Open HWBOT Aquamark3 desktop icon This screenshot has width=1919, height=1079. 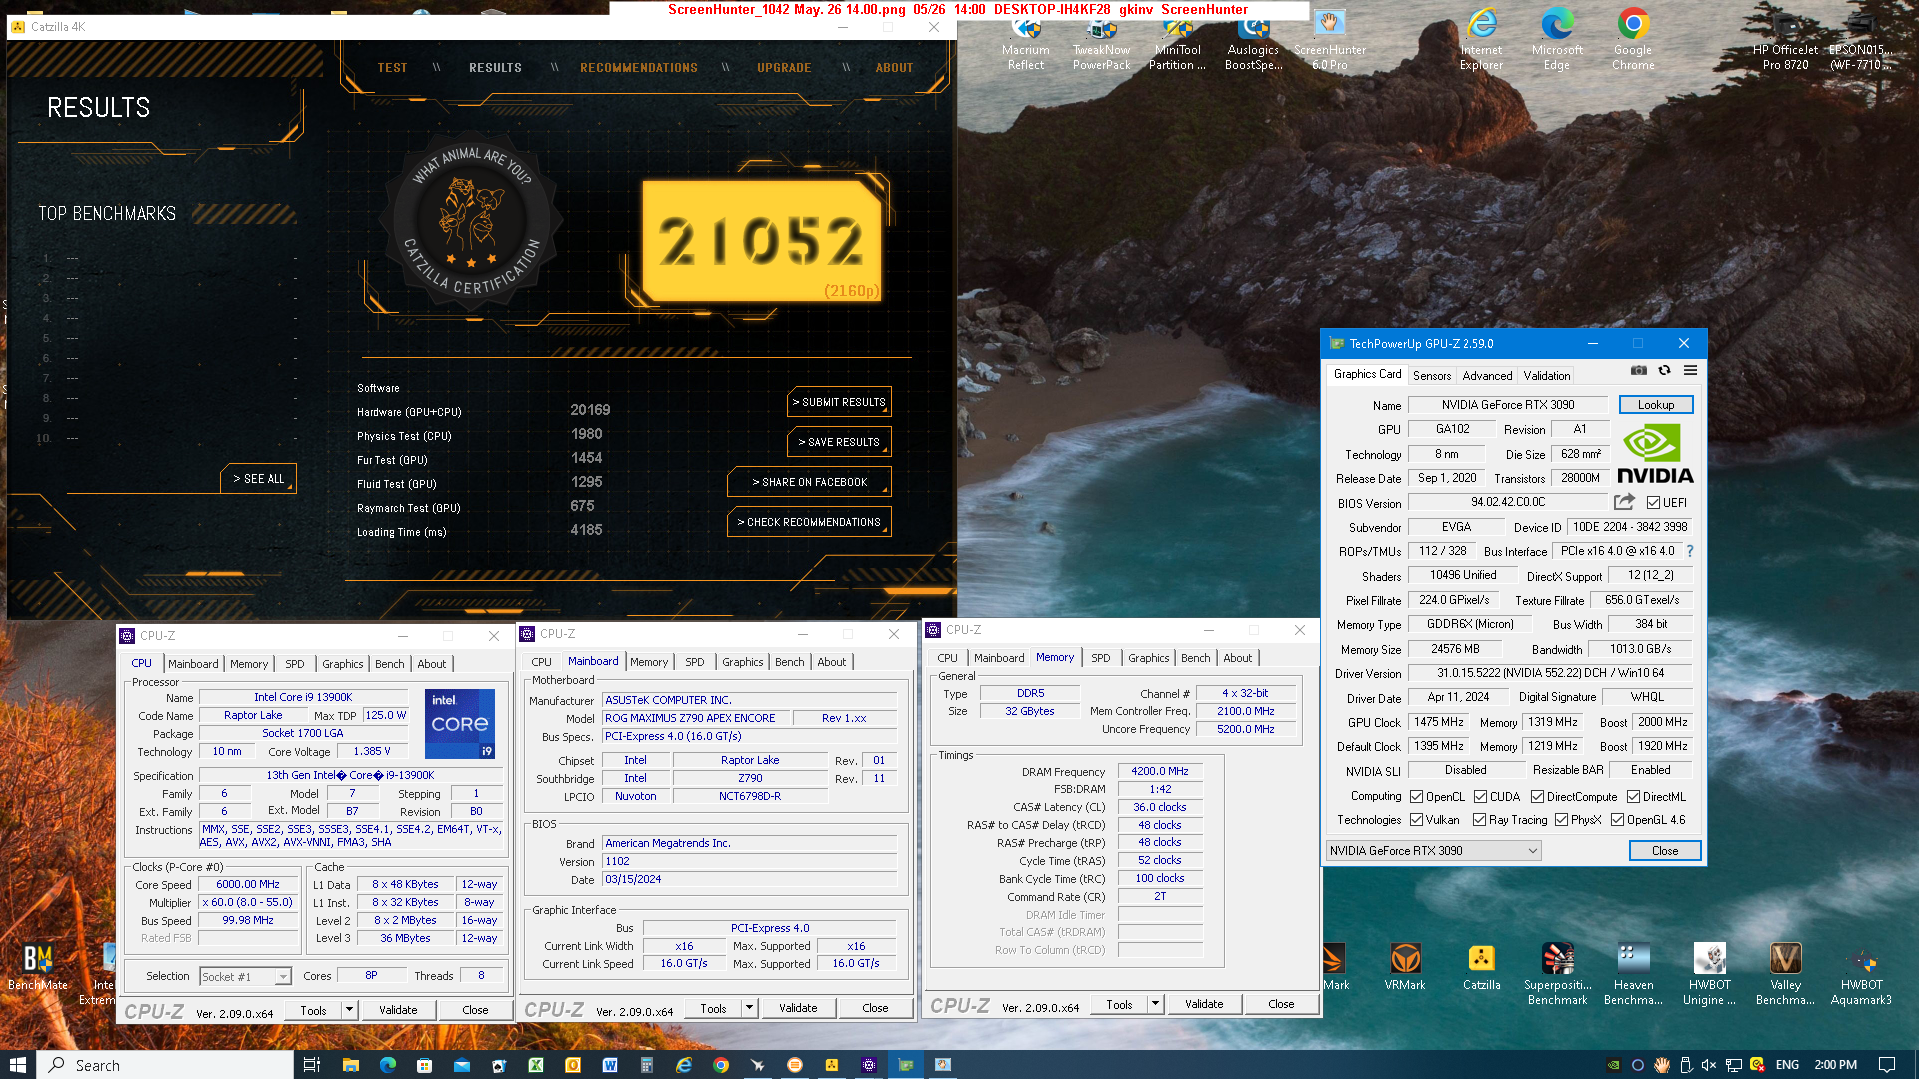click(x=1861, y=972)
